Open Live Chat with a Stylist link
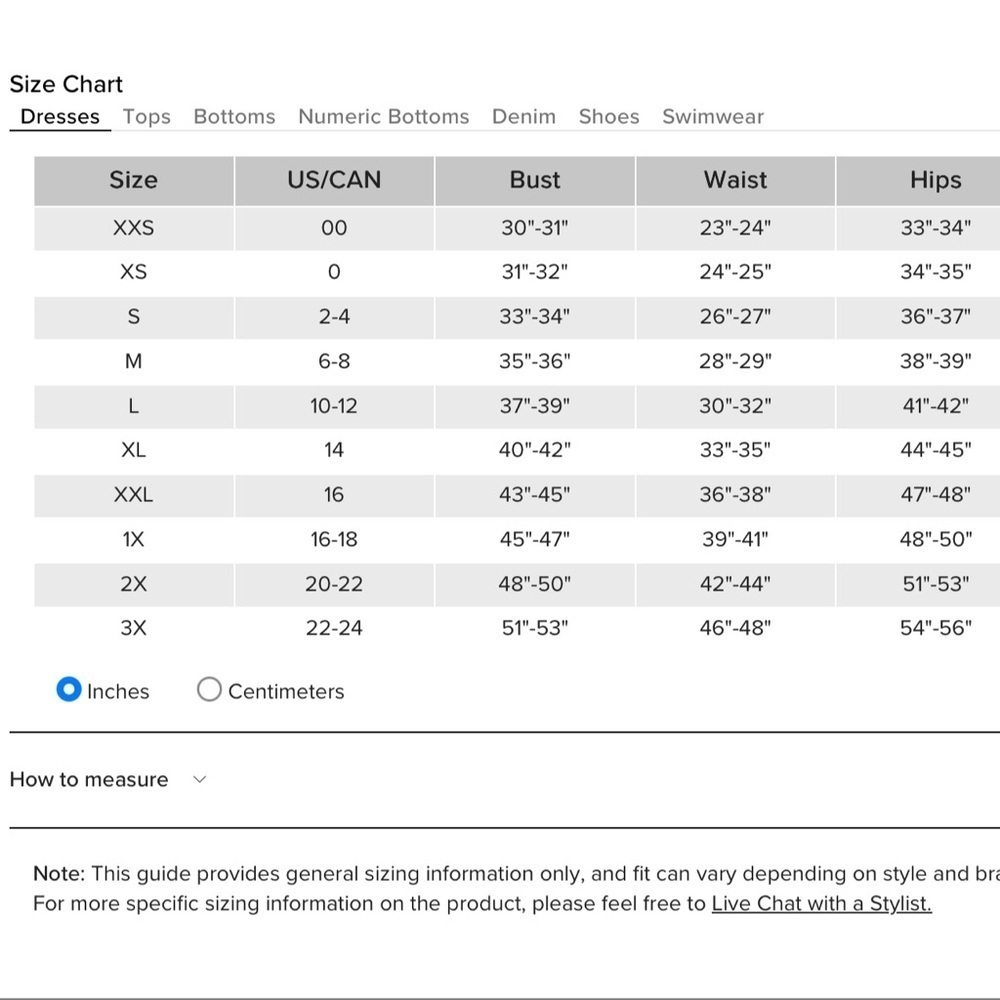The width and height of the screenshot is (1000, 1000). pos(821,904)
